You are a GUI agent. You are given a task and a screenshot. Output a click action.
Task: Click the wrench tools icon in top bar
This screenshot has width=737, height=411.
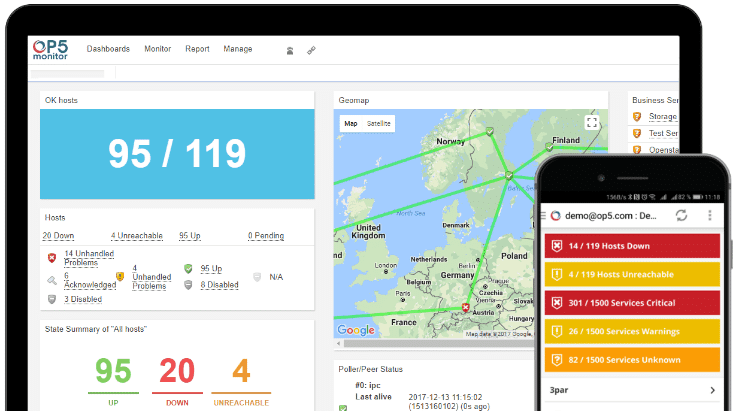coord(311,50)
